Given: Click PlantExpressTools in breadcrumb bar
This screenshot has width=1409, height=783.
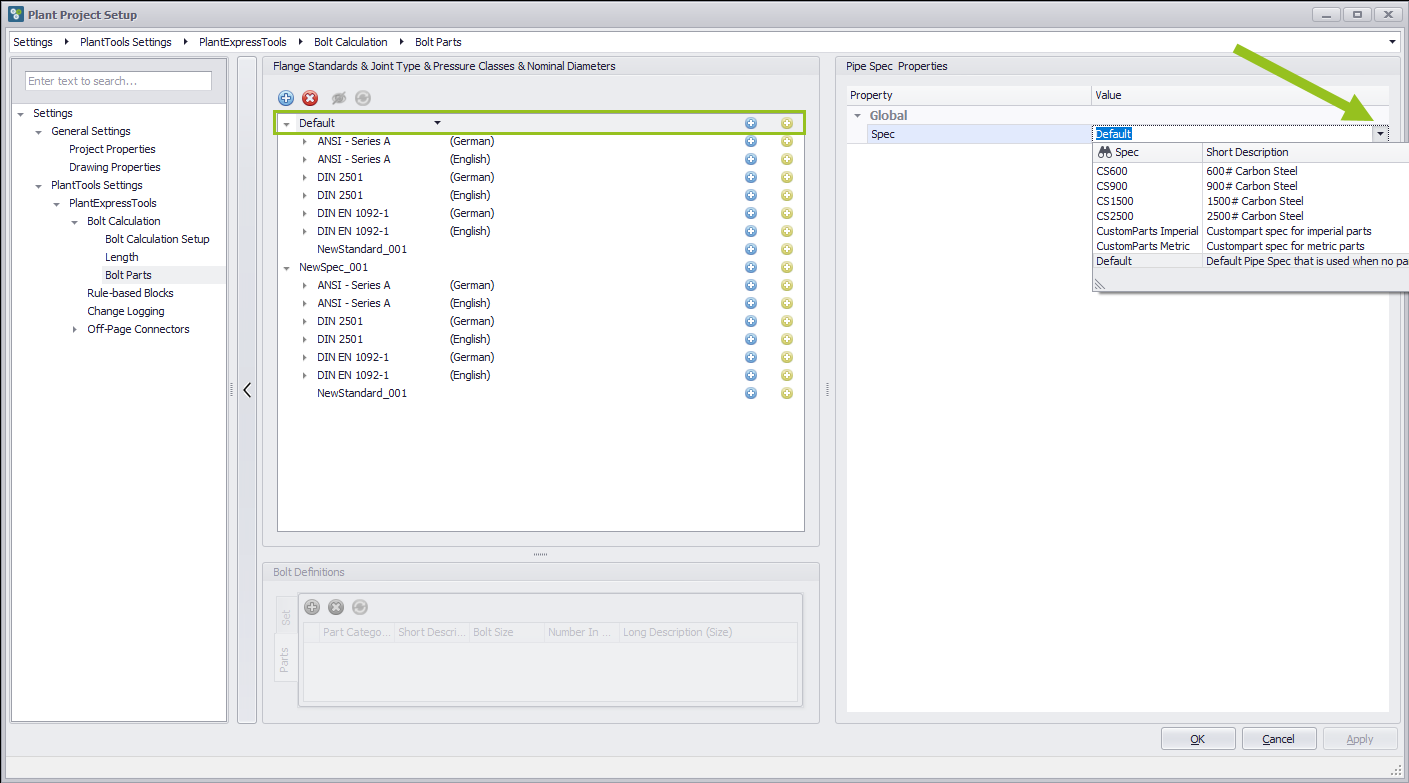Looking at the screenshot, I should [x=243, y=42].
